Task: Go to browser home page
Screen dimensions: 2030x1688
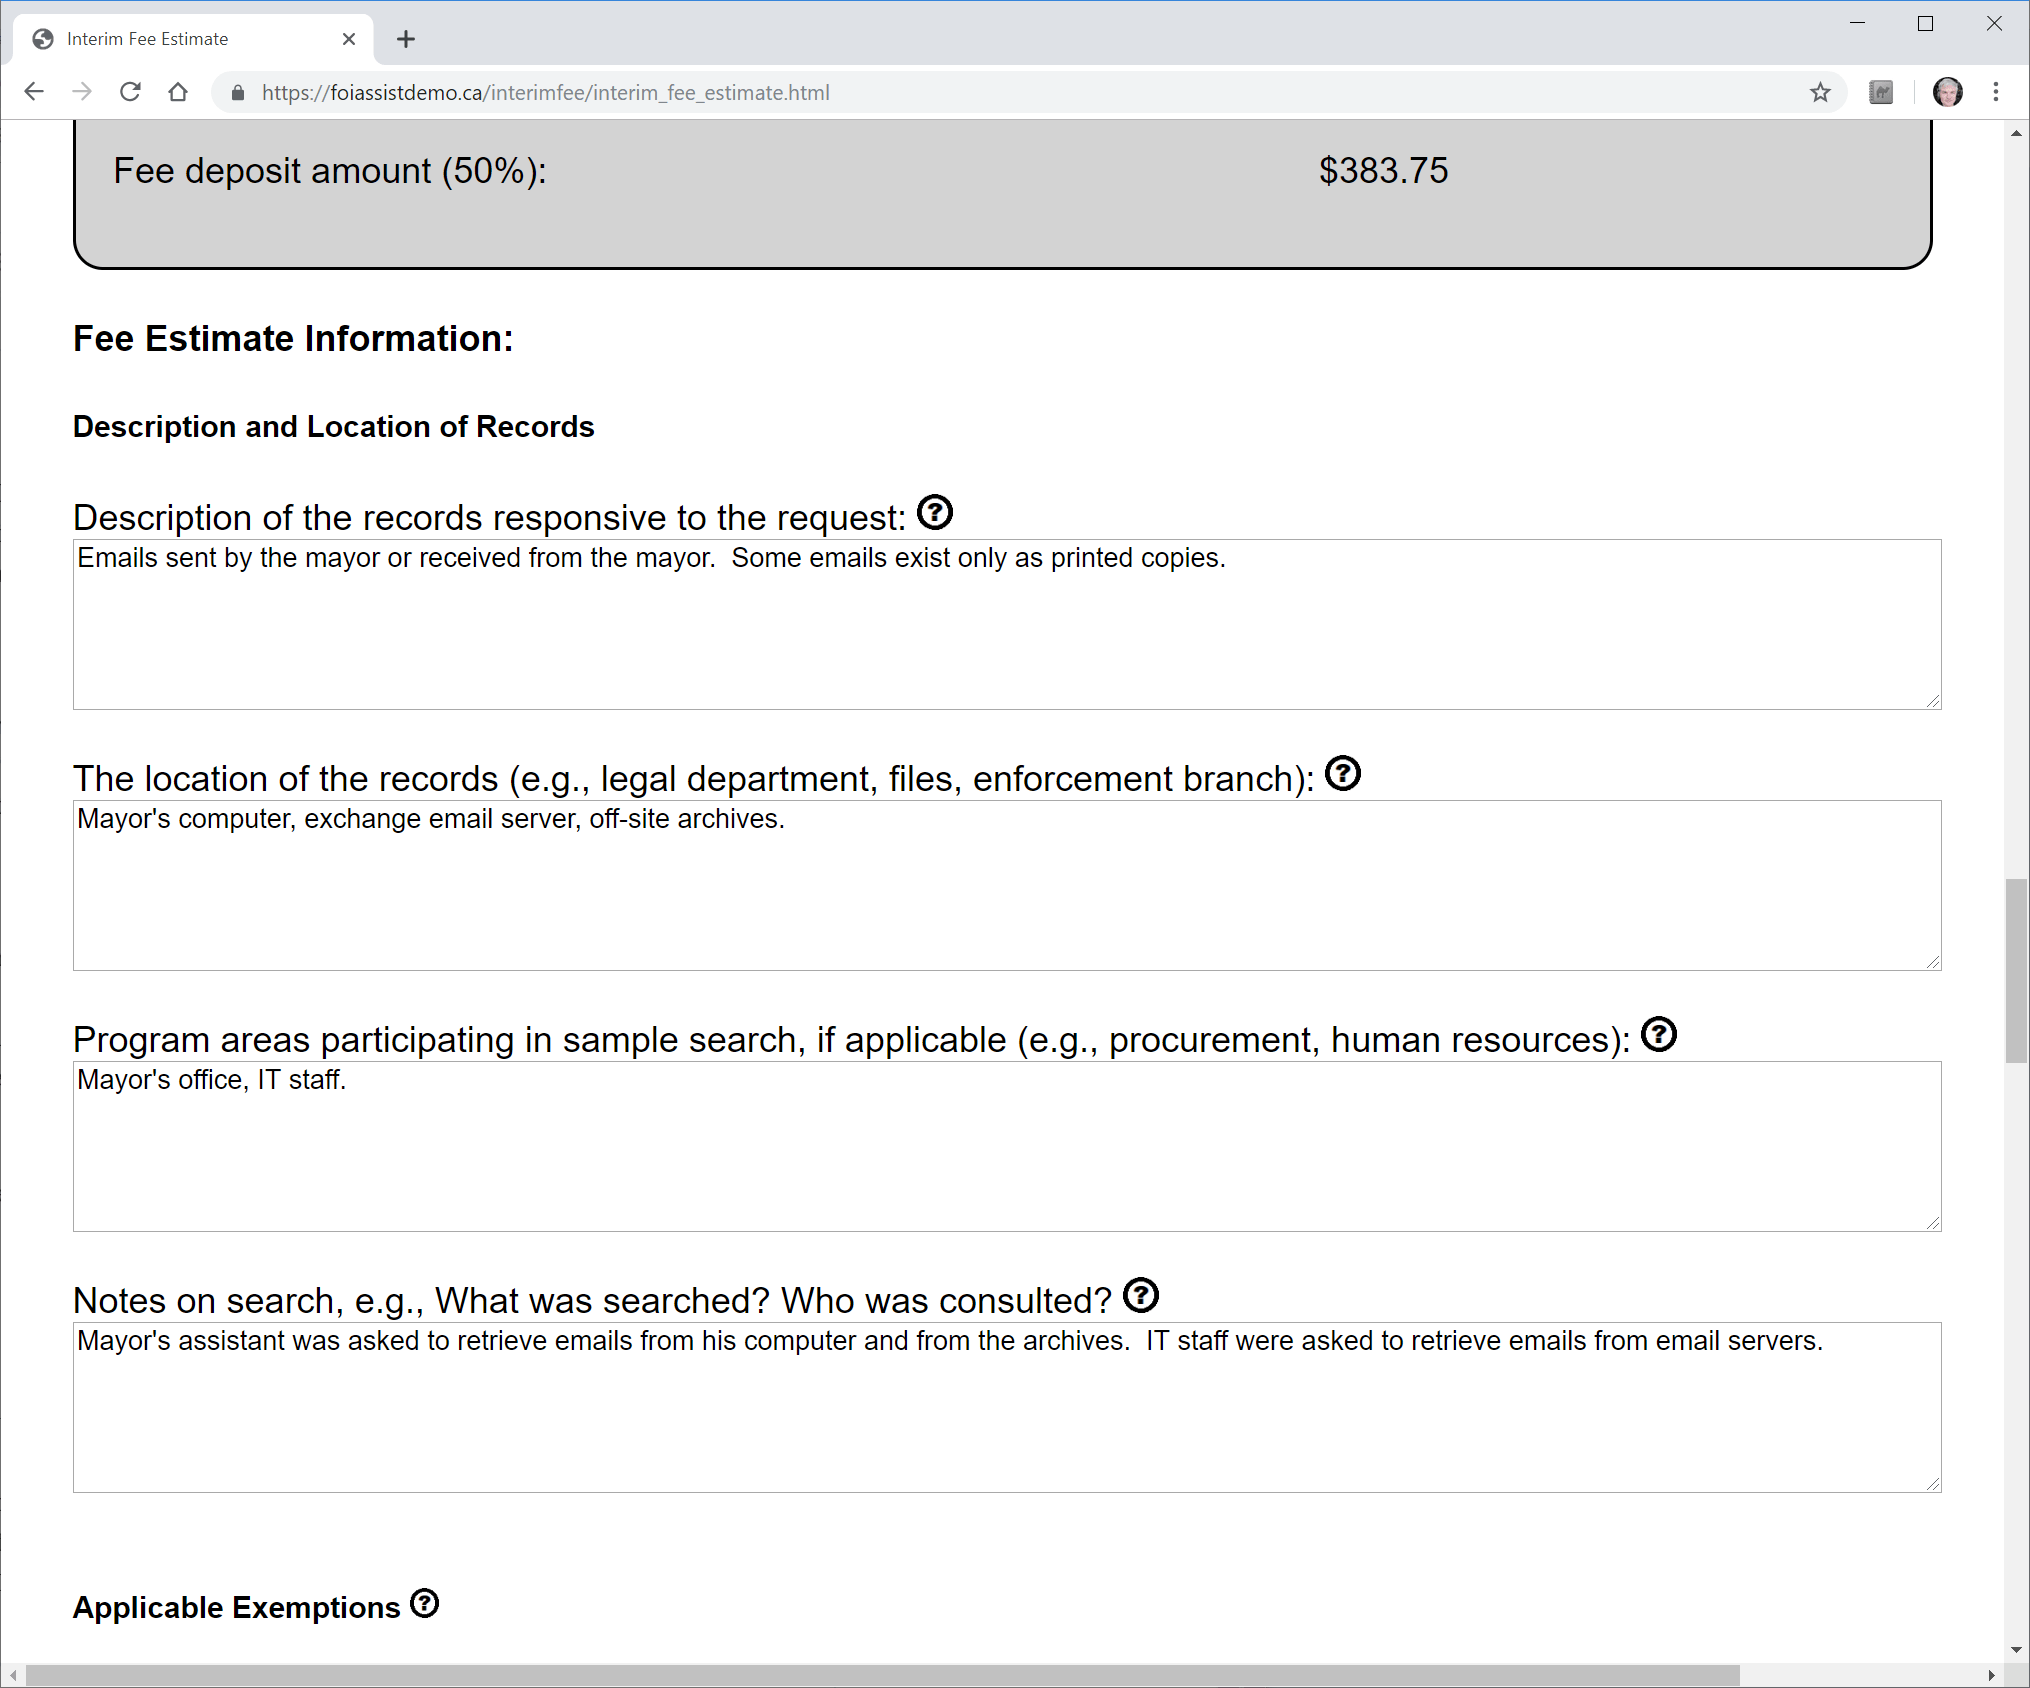Action: tap(178, 93)
